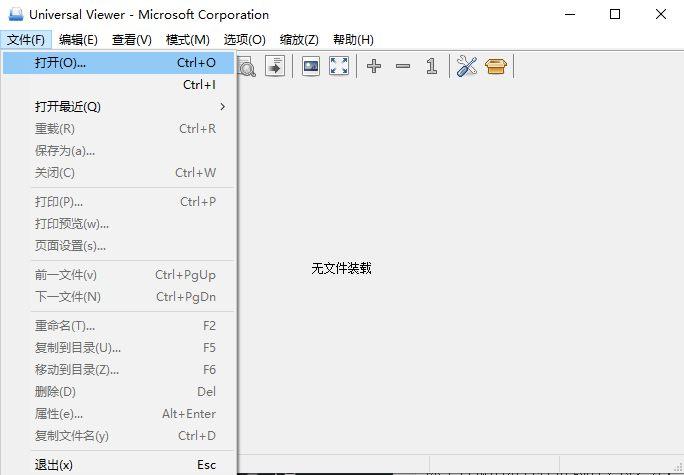Select 前一文件(v) menu entry
Image resolution: width=684 pixels, height=475 pixels.
tap(119, 275)
